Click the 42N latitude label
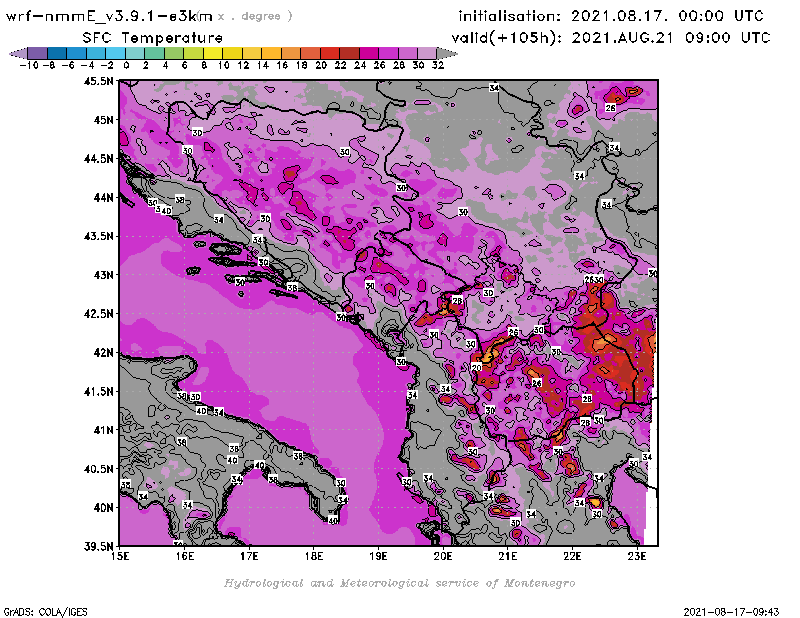This screenshot has height=618, width=800. pyautogui.click(x=103, y=353)
